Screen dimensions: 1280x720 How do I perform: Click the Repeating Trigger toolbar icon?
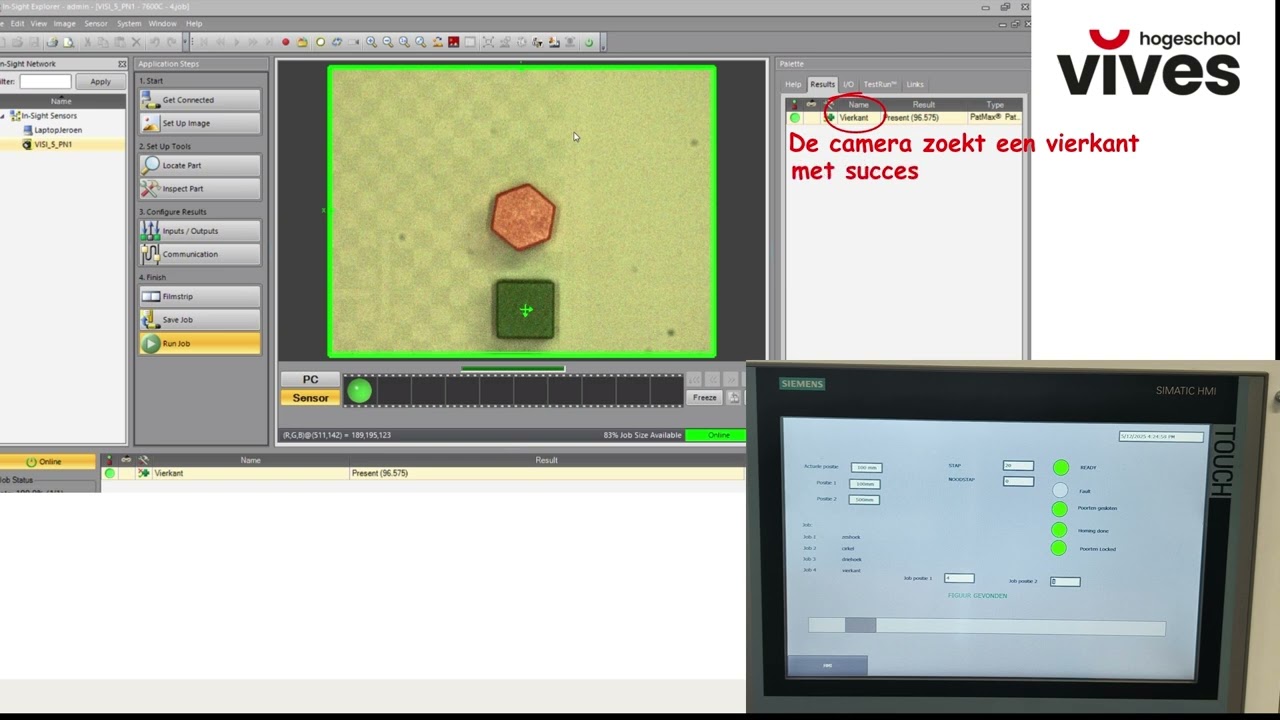click(337, 42)
